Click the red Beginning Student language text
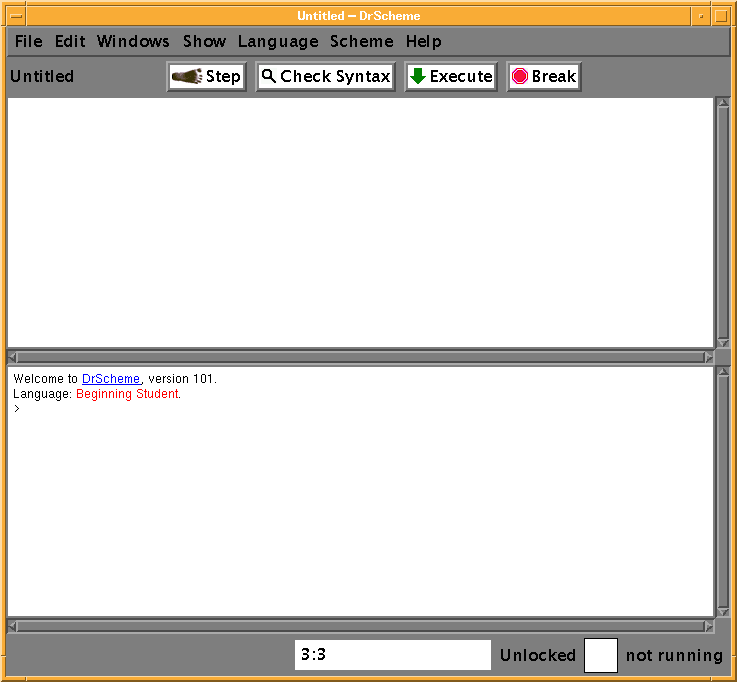The height and width of the screenshot is (682, 737). 127,394
